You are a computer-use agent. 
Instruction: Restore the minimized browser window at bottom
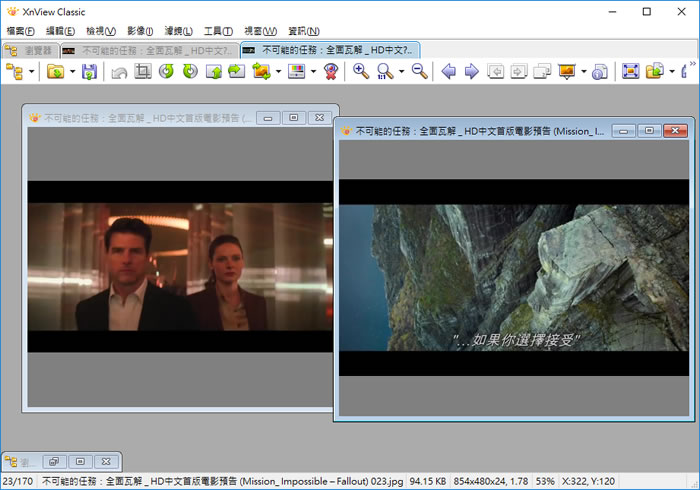[x=54, y=461]
